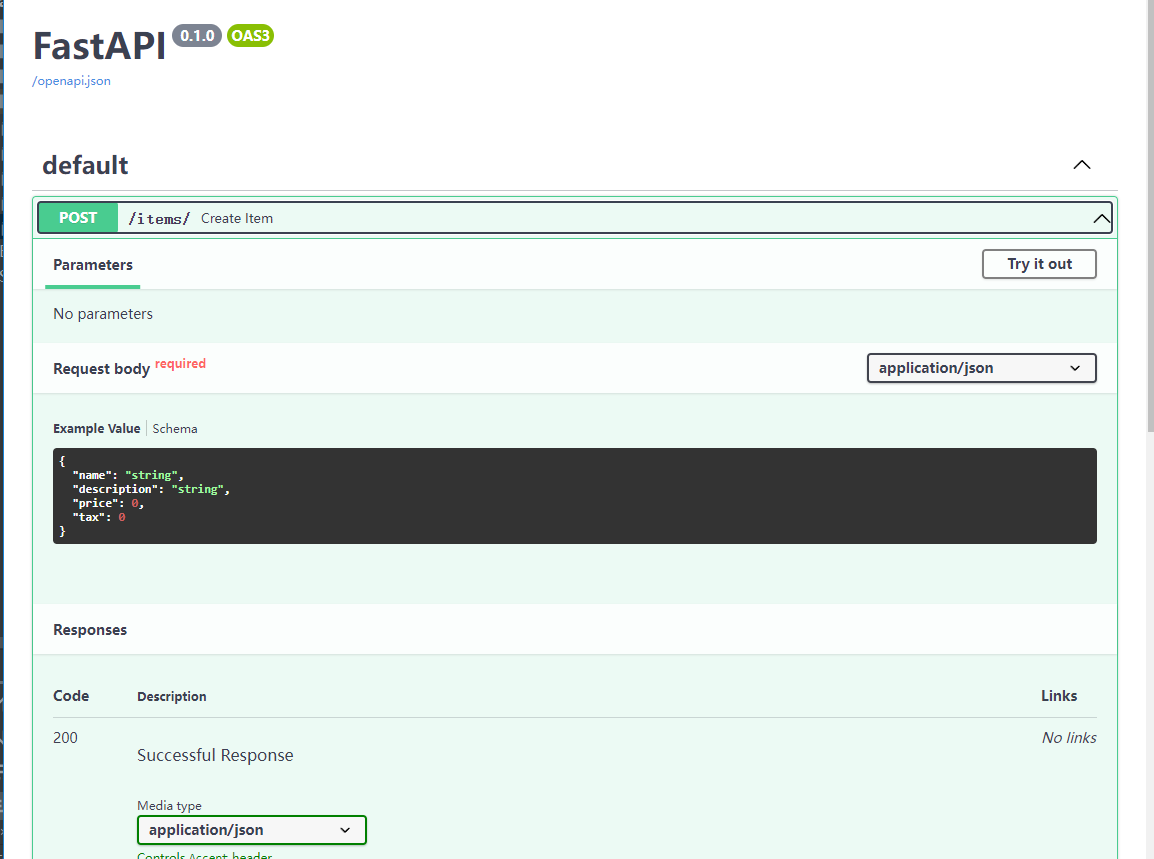Click the Try it out button
The height and width of the screenshot is (859, 1154).
(1039, 264)
